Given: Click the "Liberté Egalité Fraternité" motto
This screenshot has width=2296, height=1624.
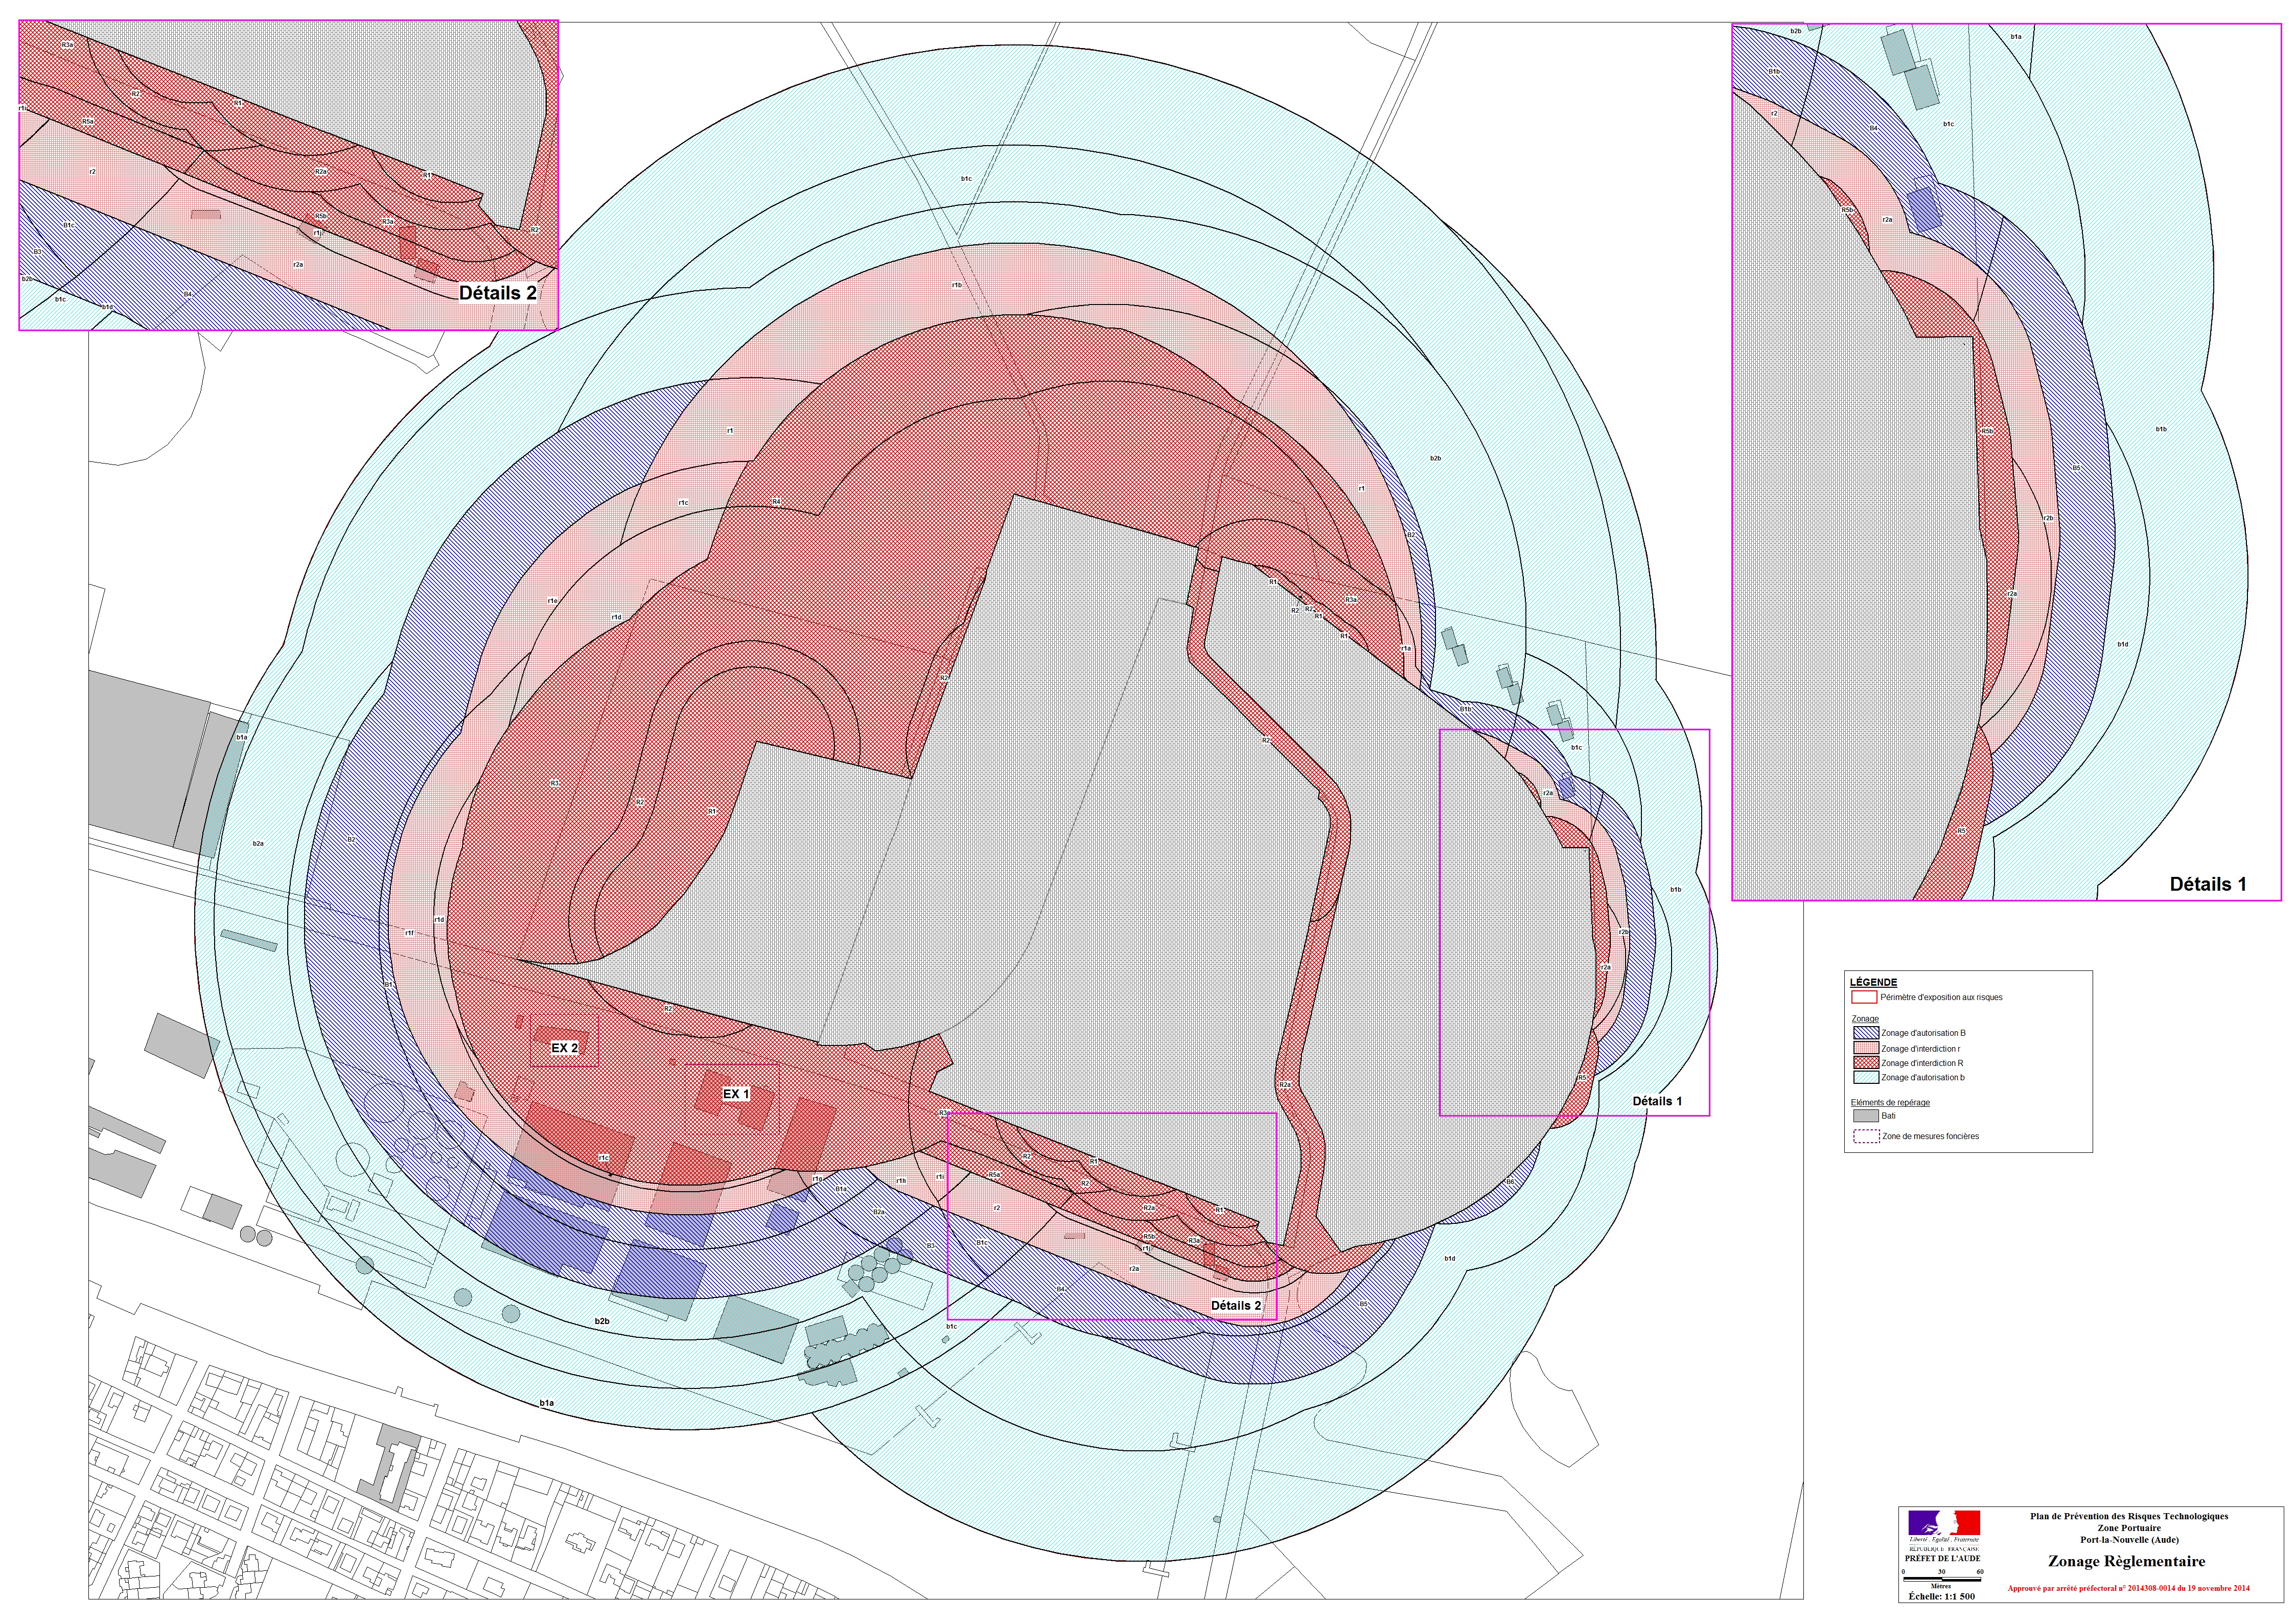Looking at the screenshot, I should (1944, 1540).
